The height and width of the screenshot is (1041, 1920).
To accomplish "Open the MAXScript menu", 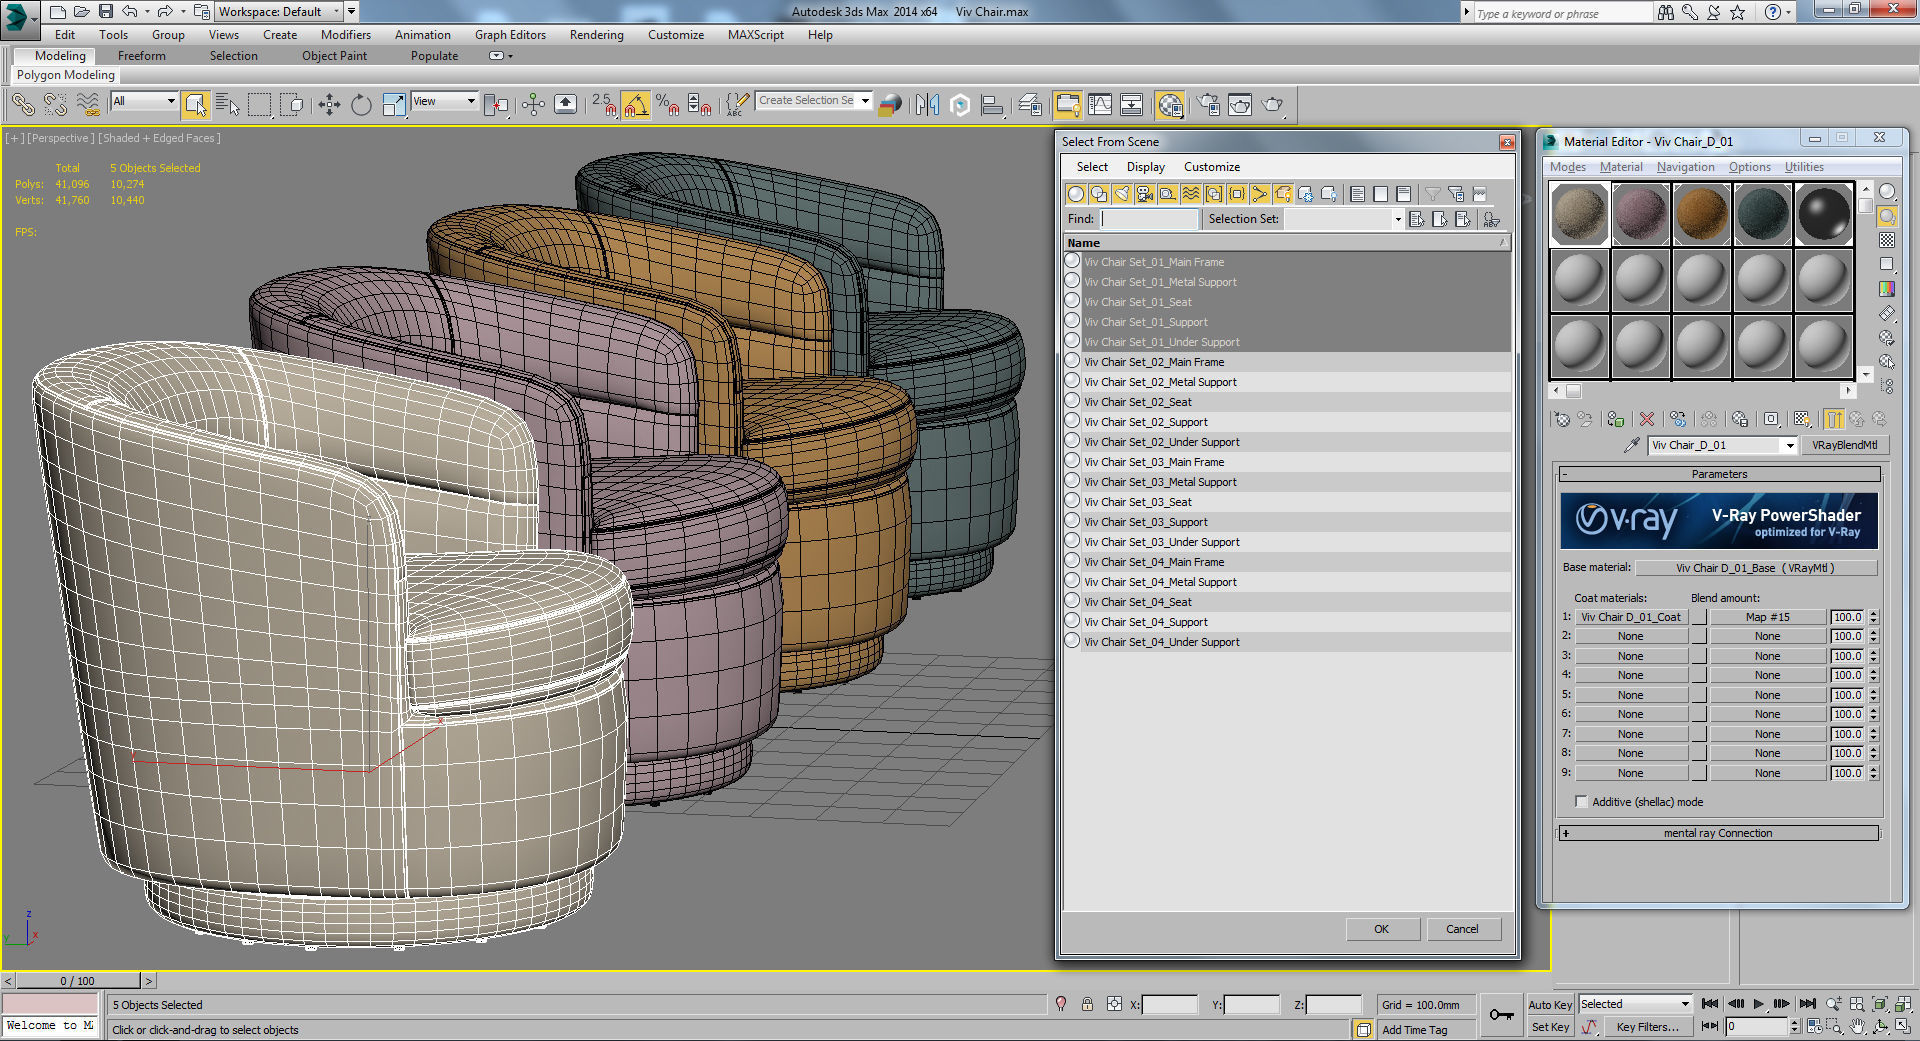I will 755,35.
